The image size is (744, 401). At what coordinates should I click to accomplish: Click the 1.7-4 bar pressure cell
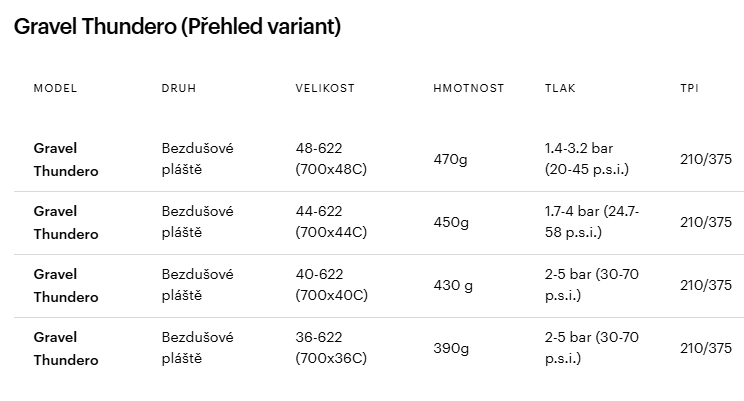click(592, 222)
